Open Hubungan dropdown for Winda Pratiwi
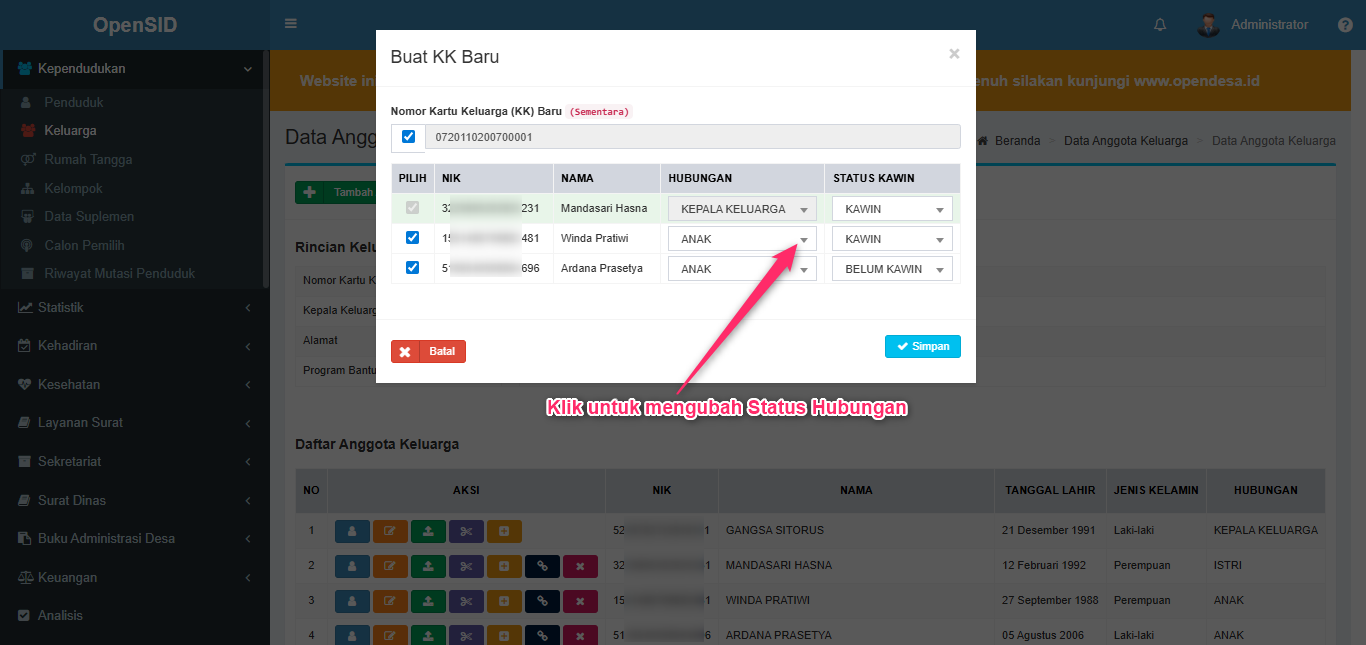This screenshot has height=645, width=1366. (x=742, y=239)
